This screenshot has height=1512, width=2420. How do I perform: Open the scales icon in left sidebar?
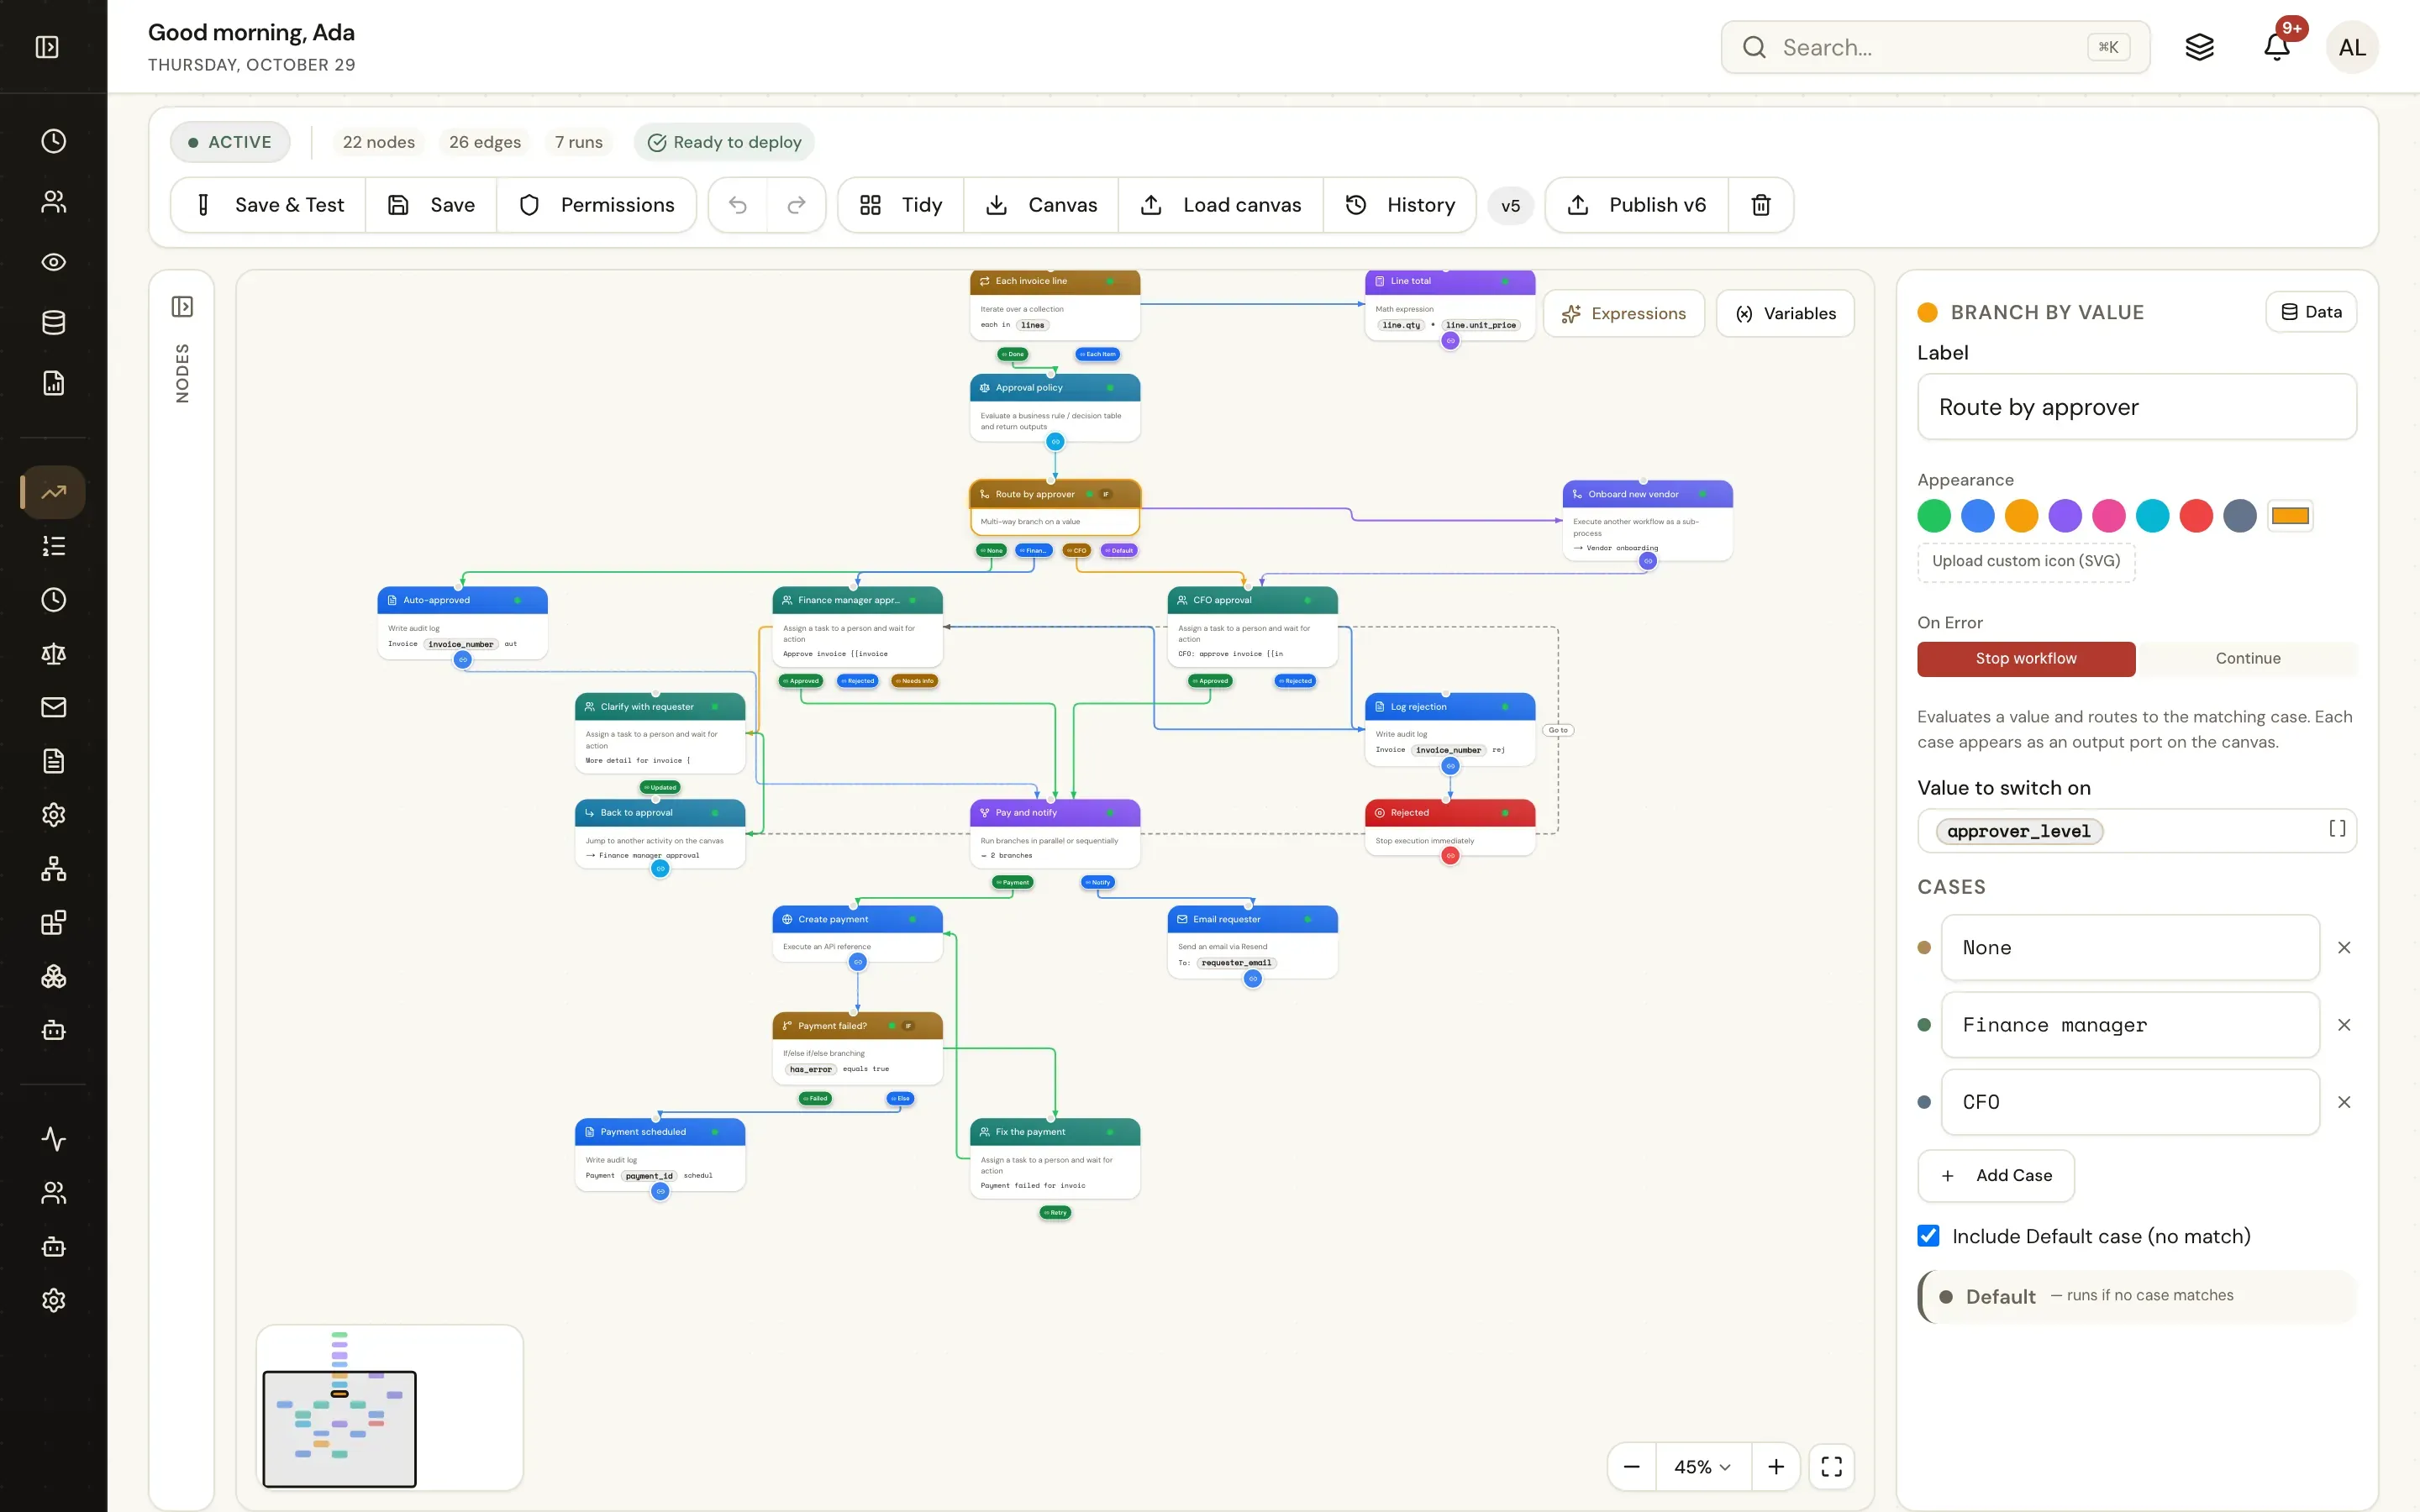pyautogui.click(x=54, y=653)
